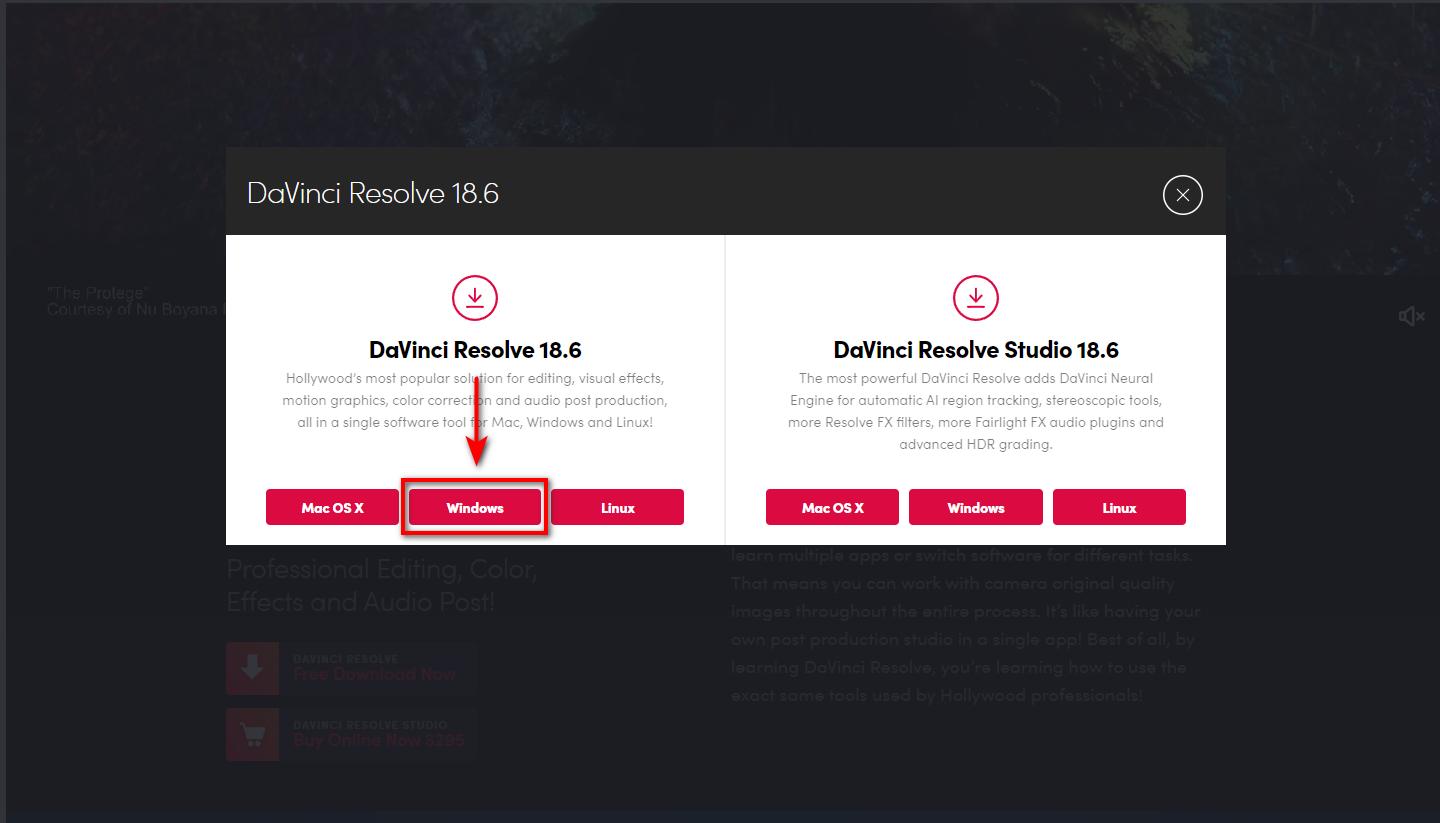Choose Mac OS X for DaVinci Resolve Studio 18.6
This screenshot has height=823, width=1440.
point(832,507)
